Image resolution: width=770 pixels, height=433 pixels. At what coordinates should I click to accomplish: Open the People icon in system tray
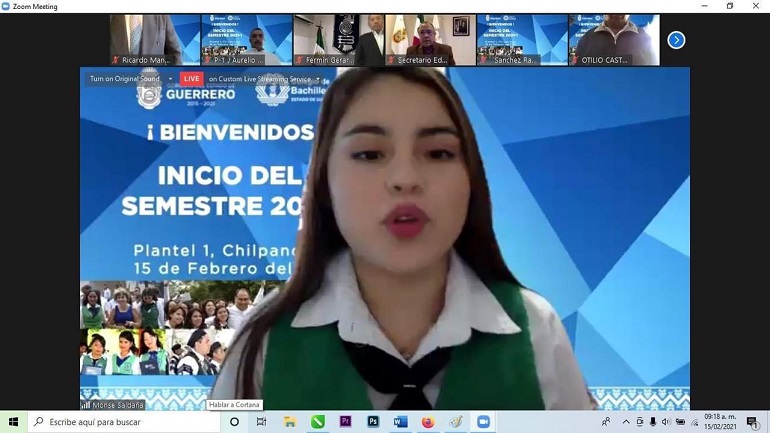pos(606,422)
